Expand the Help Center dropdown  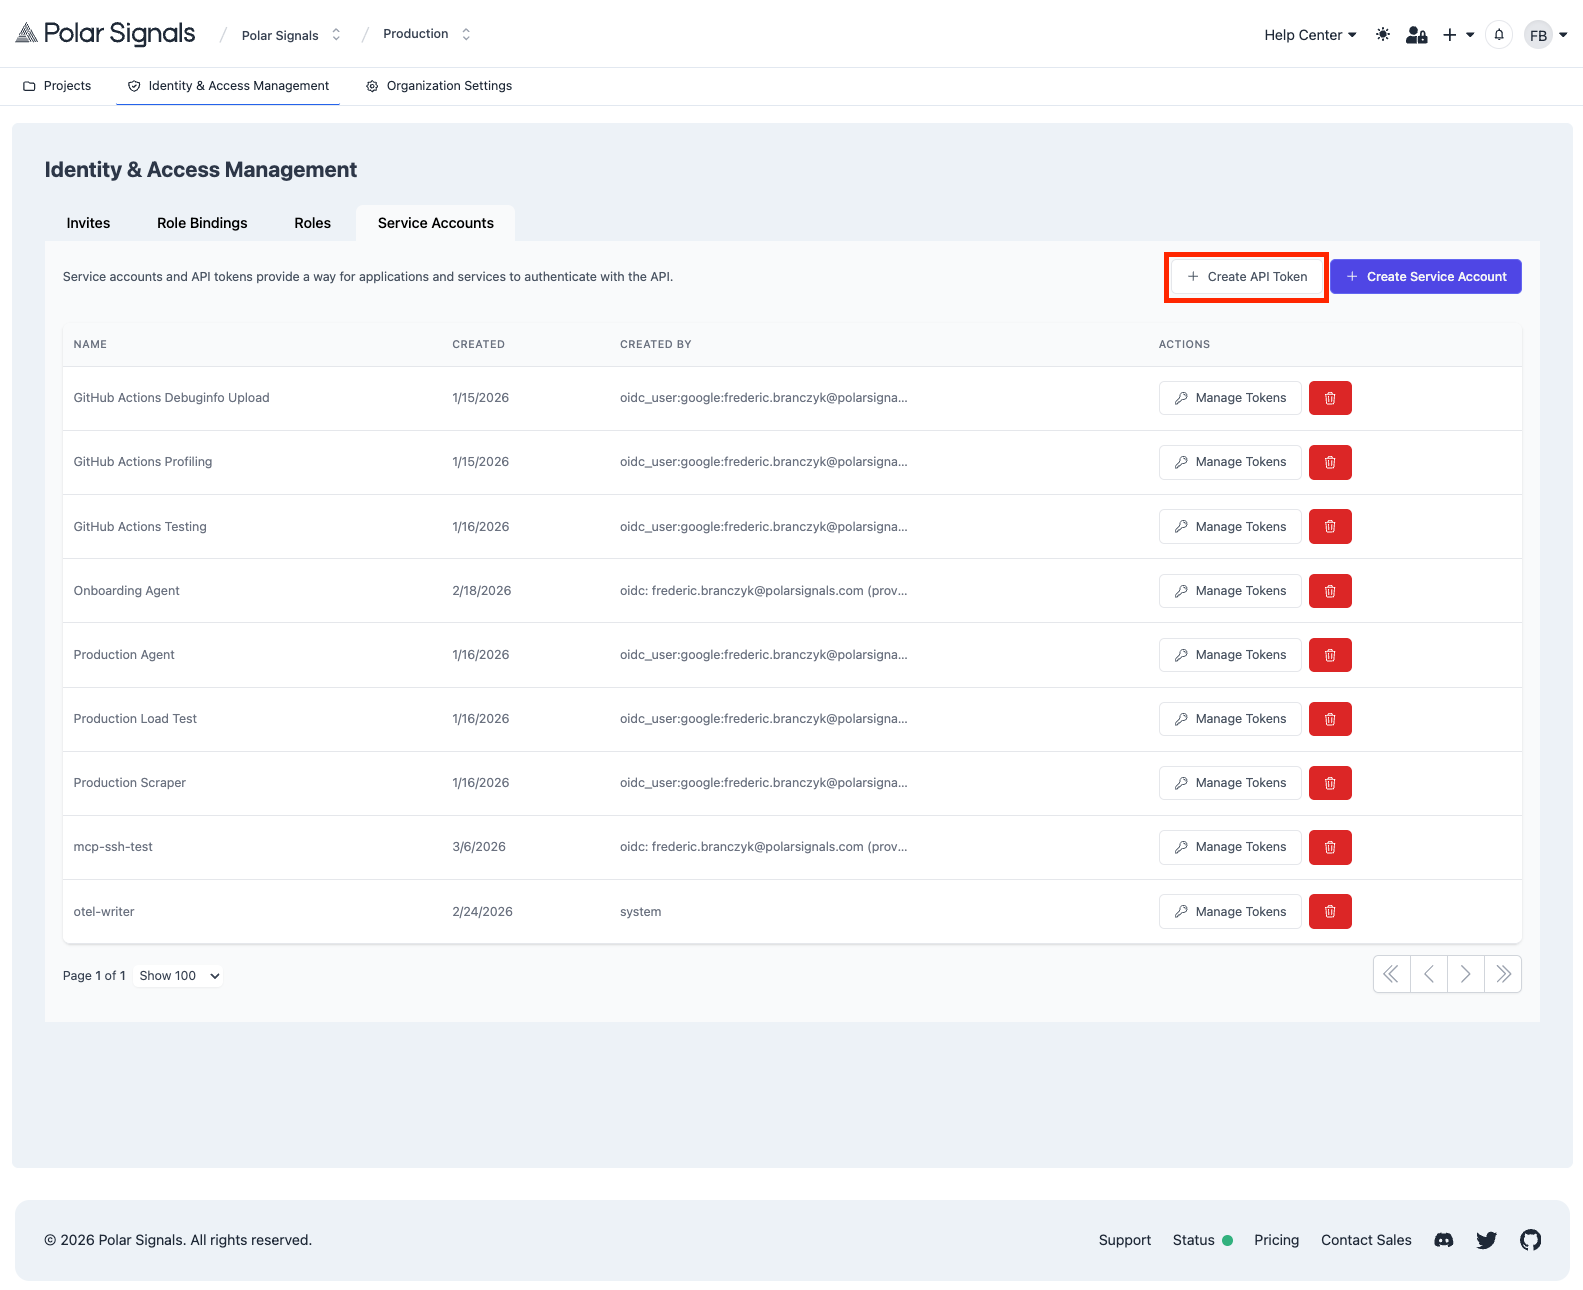click(x=1310, y=35)
